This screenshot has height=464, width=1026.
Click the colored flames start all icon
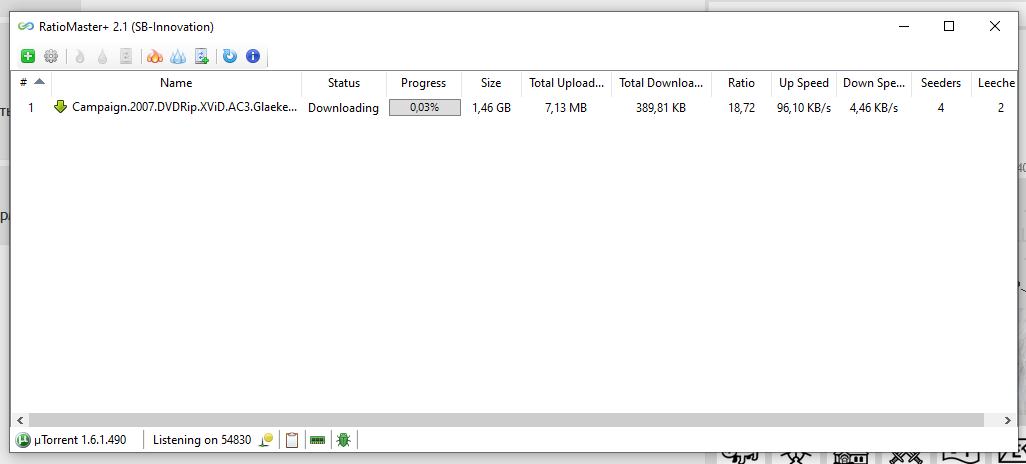click(x=154, y=56)
